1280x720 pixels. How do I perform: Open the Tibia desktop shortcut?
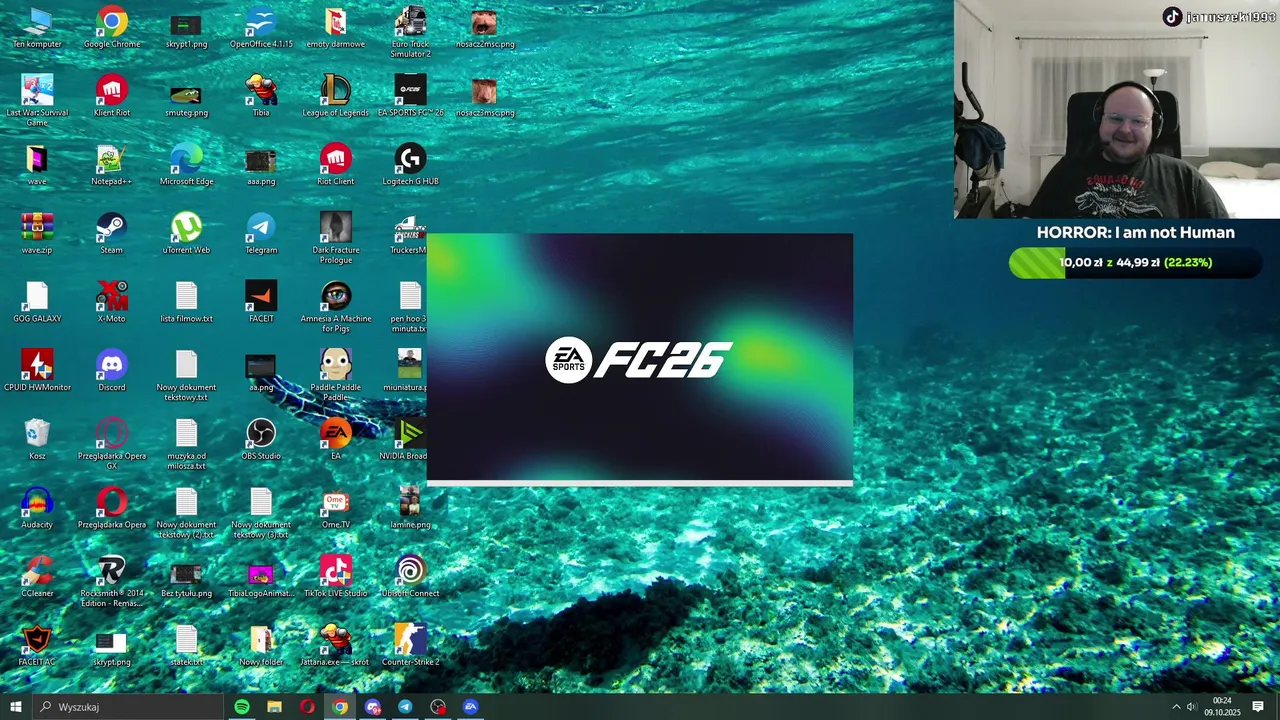(261, 96)
